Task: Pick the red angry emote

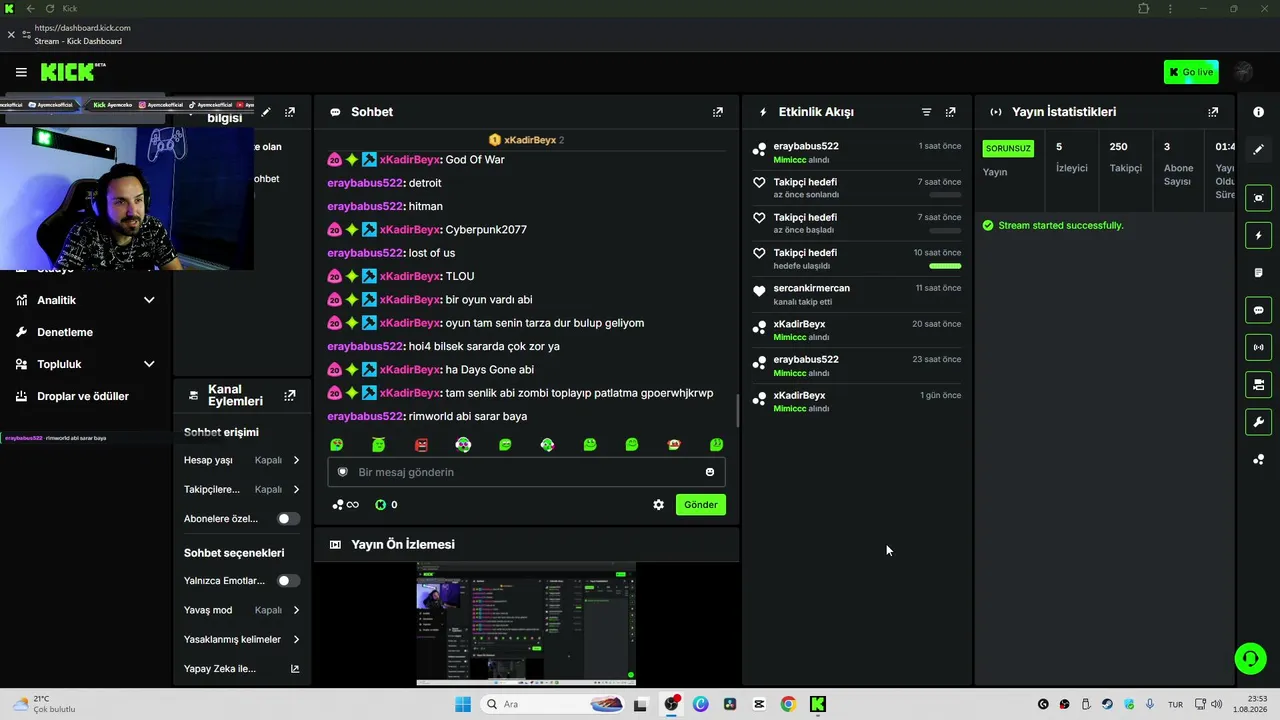Action: [x=421, y=444]
